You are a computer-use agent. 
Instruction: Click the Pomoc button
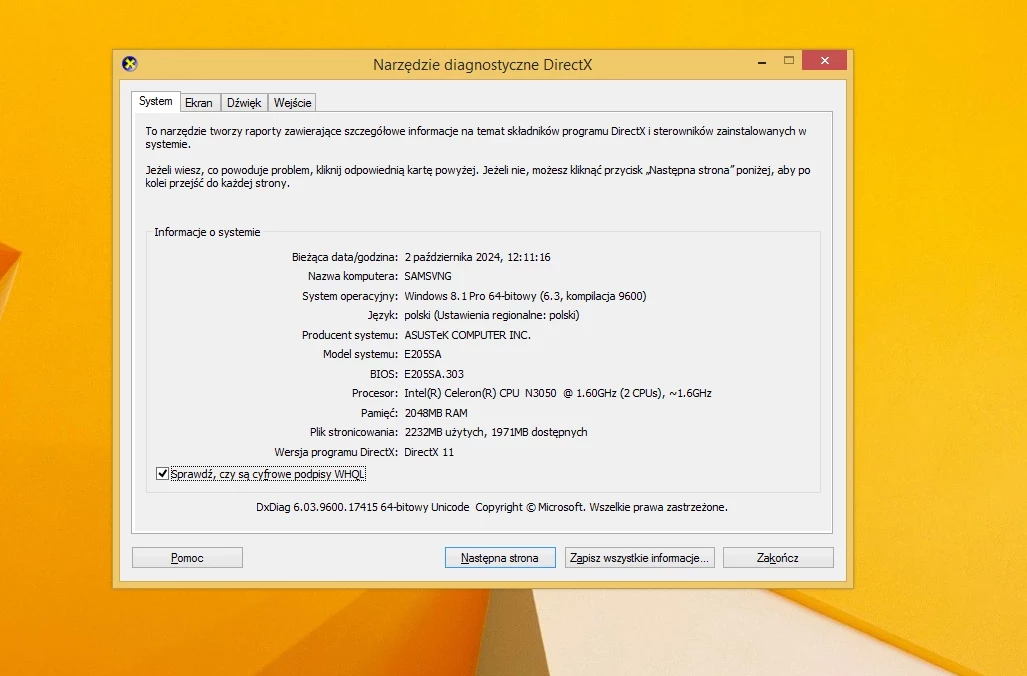pyautogui.click(x=187, y=557)
